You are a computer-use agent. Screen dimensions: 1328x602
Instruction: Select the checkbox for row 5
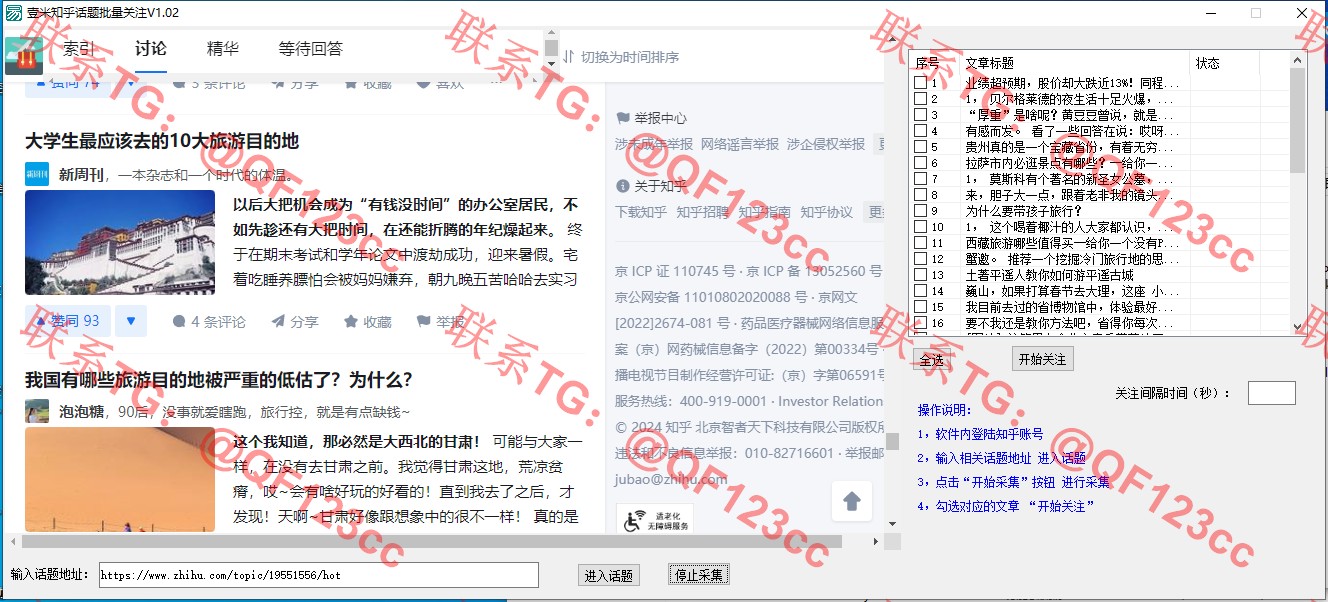(920, 147)
